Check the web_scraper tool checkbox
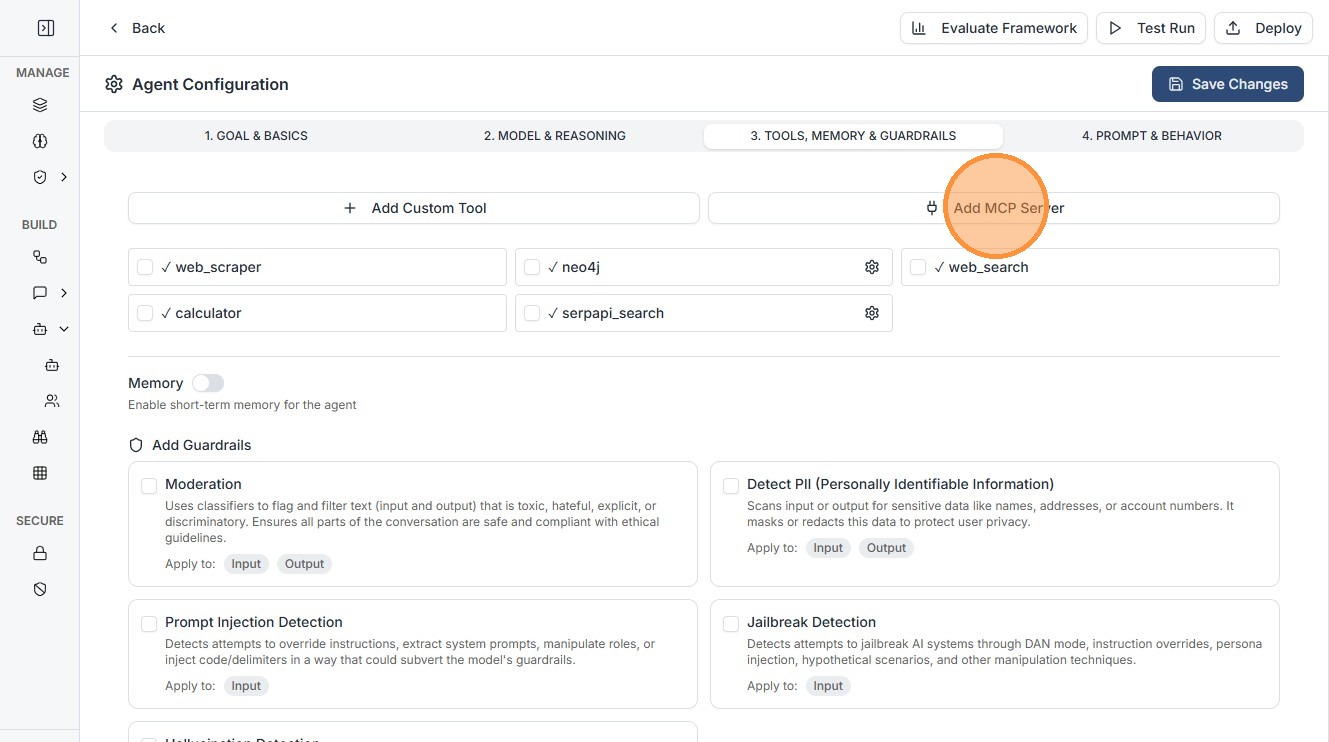 pos(145,267)
